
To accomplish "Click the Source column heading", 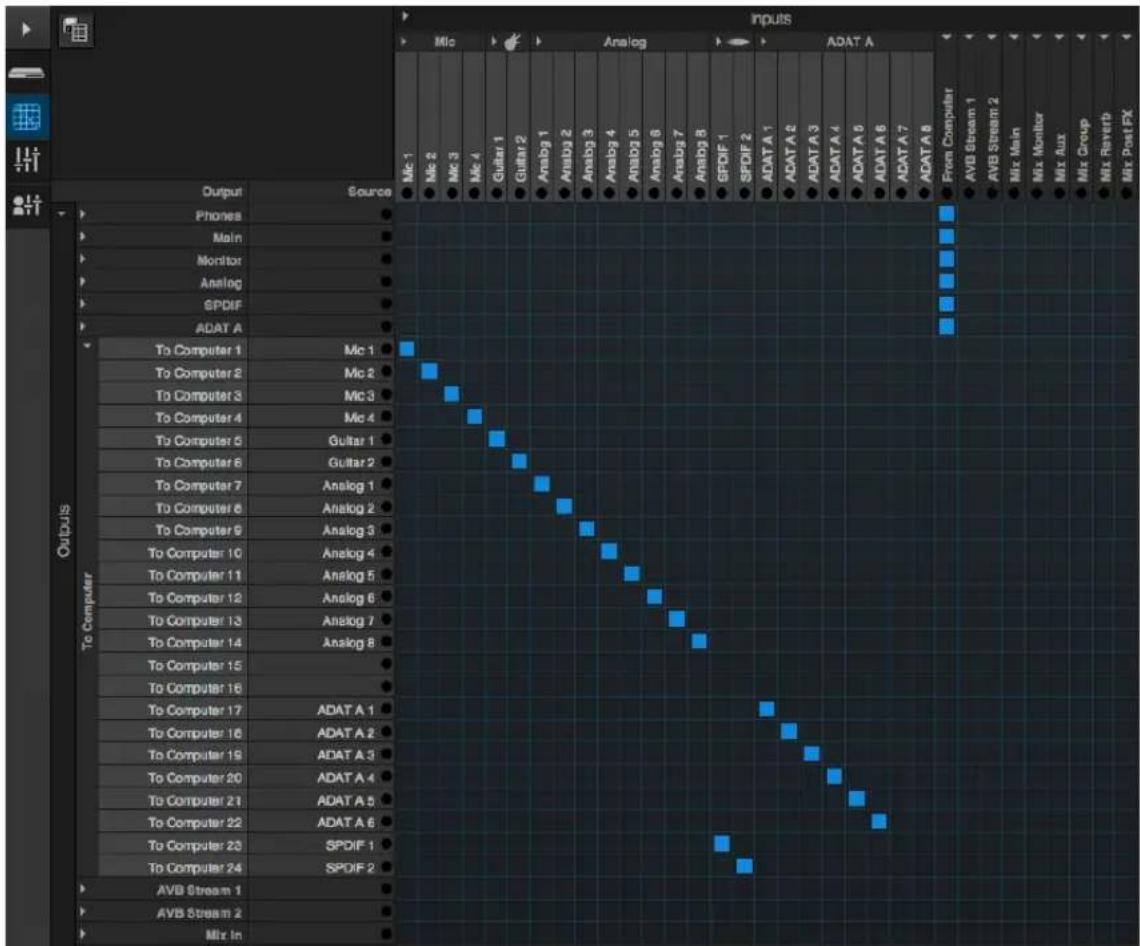I will (369, 192).
